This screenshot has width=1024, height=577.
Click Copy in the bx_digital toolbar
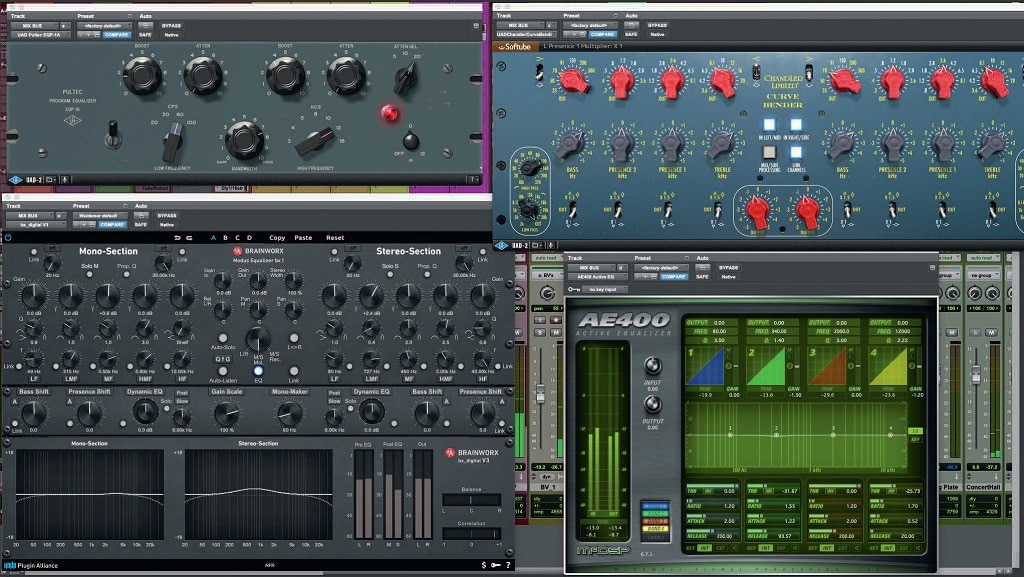pos(277,238)
